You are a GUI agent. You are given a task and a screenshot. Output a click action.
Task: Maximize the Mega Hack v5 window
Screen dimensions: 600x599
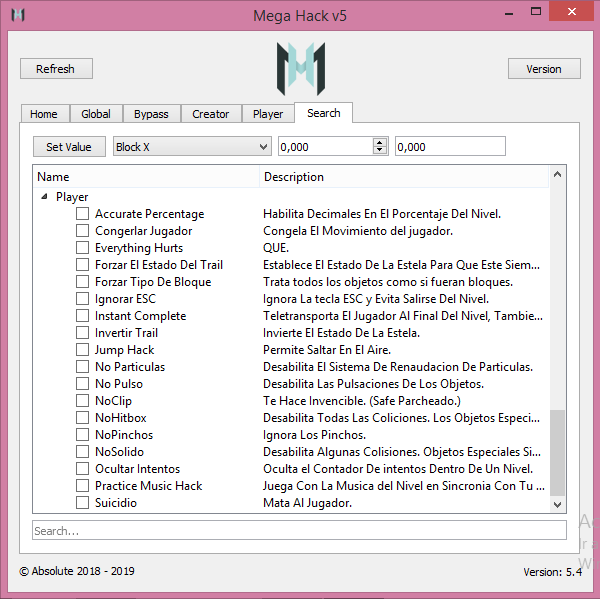tap(536, 11)
